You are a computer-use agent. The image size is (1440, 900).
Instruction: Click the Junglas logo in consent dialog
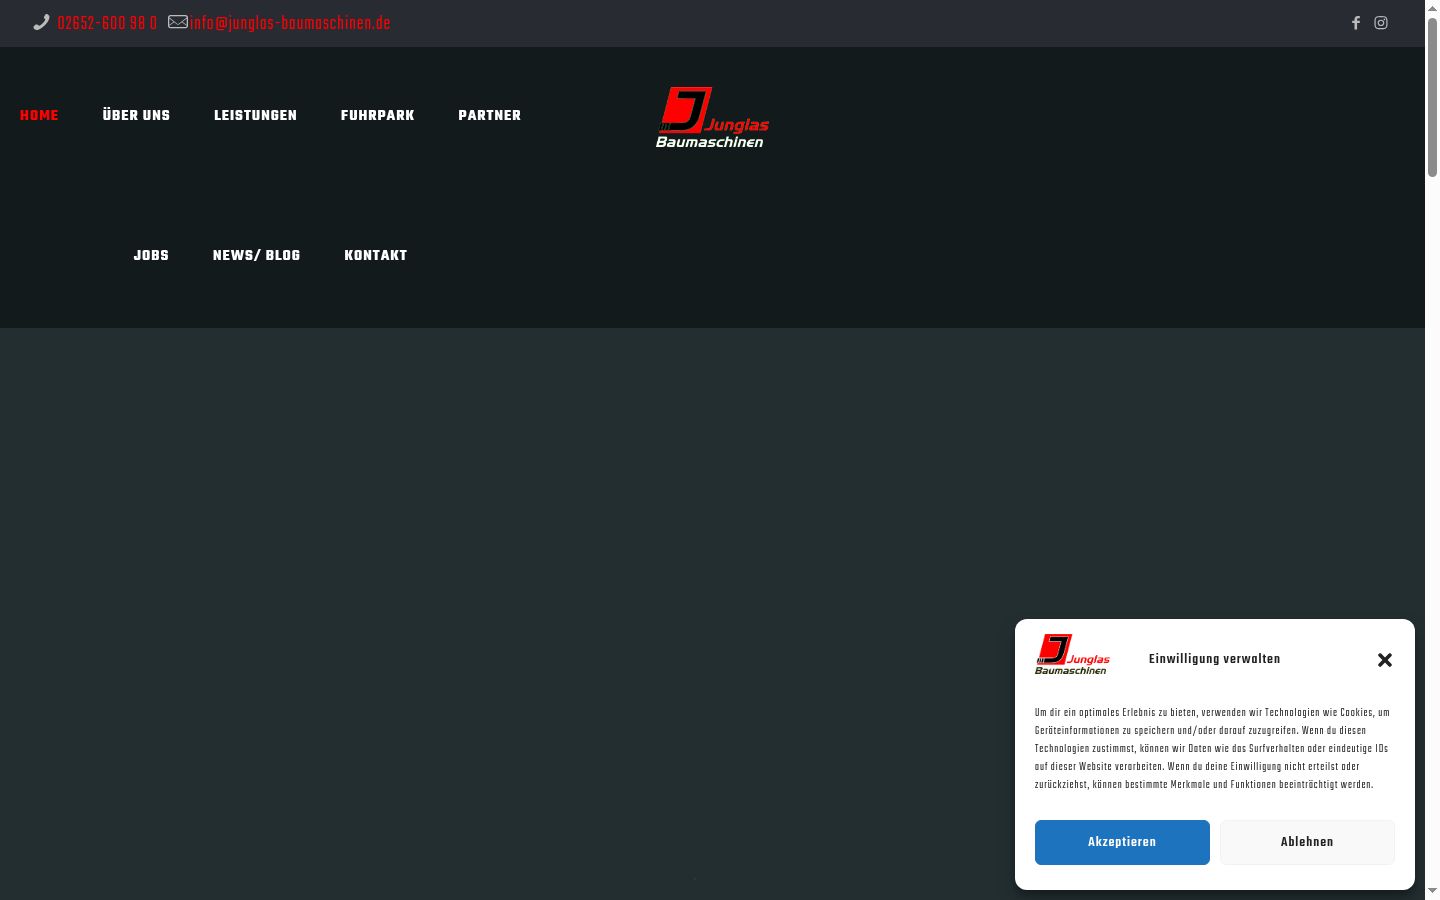click(1072, 654)
